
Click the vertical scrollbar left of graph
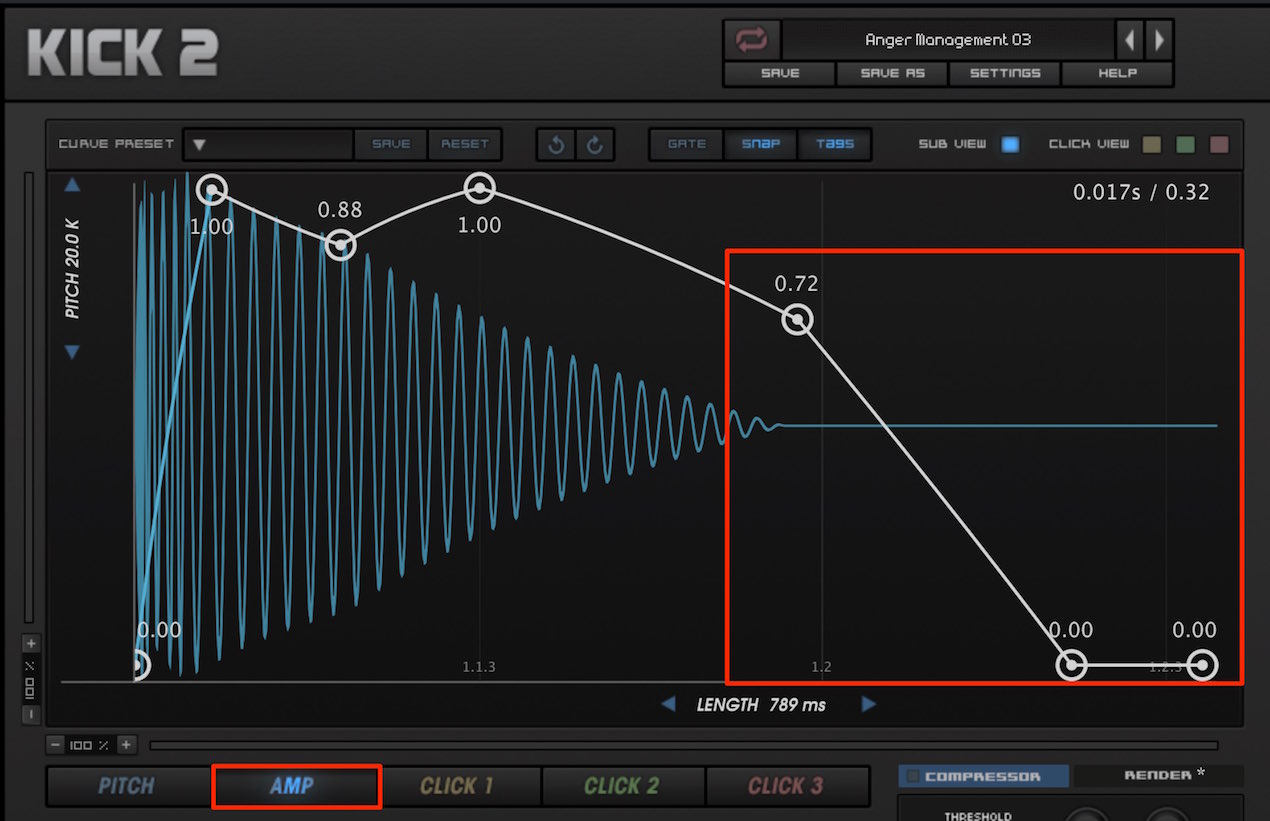(29, 397)
